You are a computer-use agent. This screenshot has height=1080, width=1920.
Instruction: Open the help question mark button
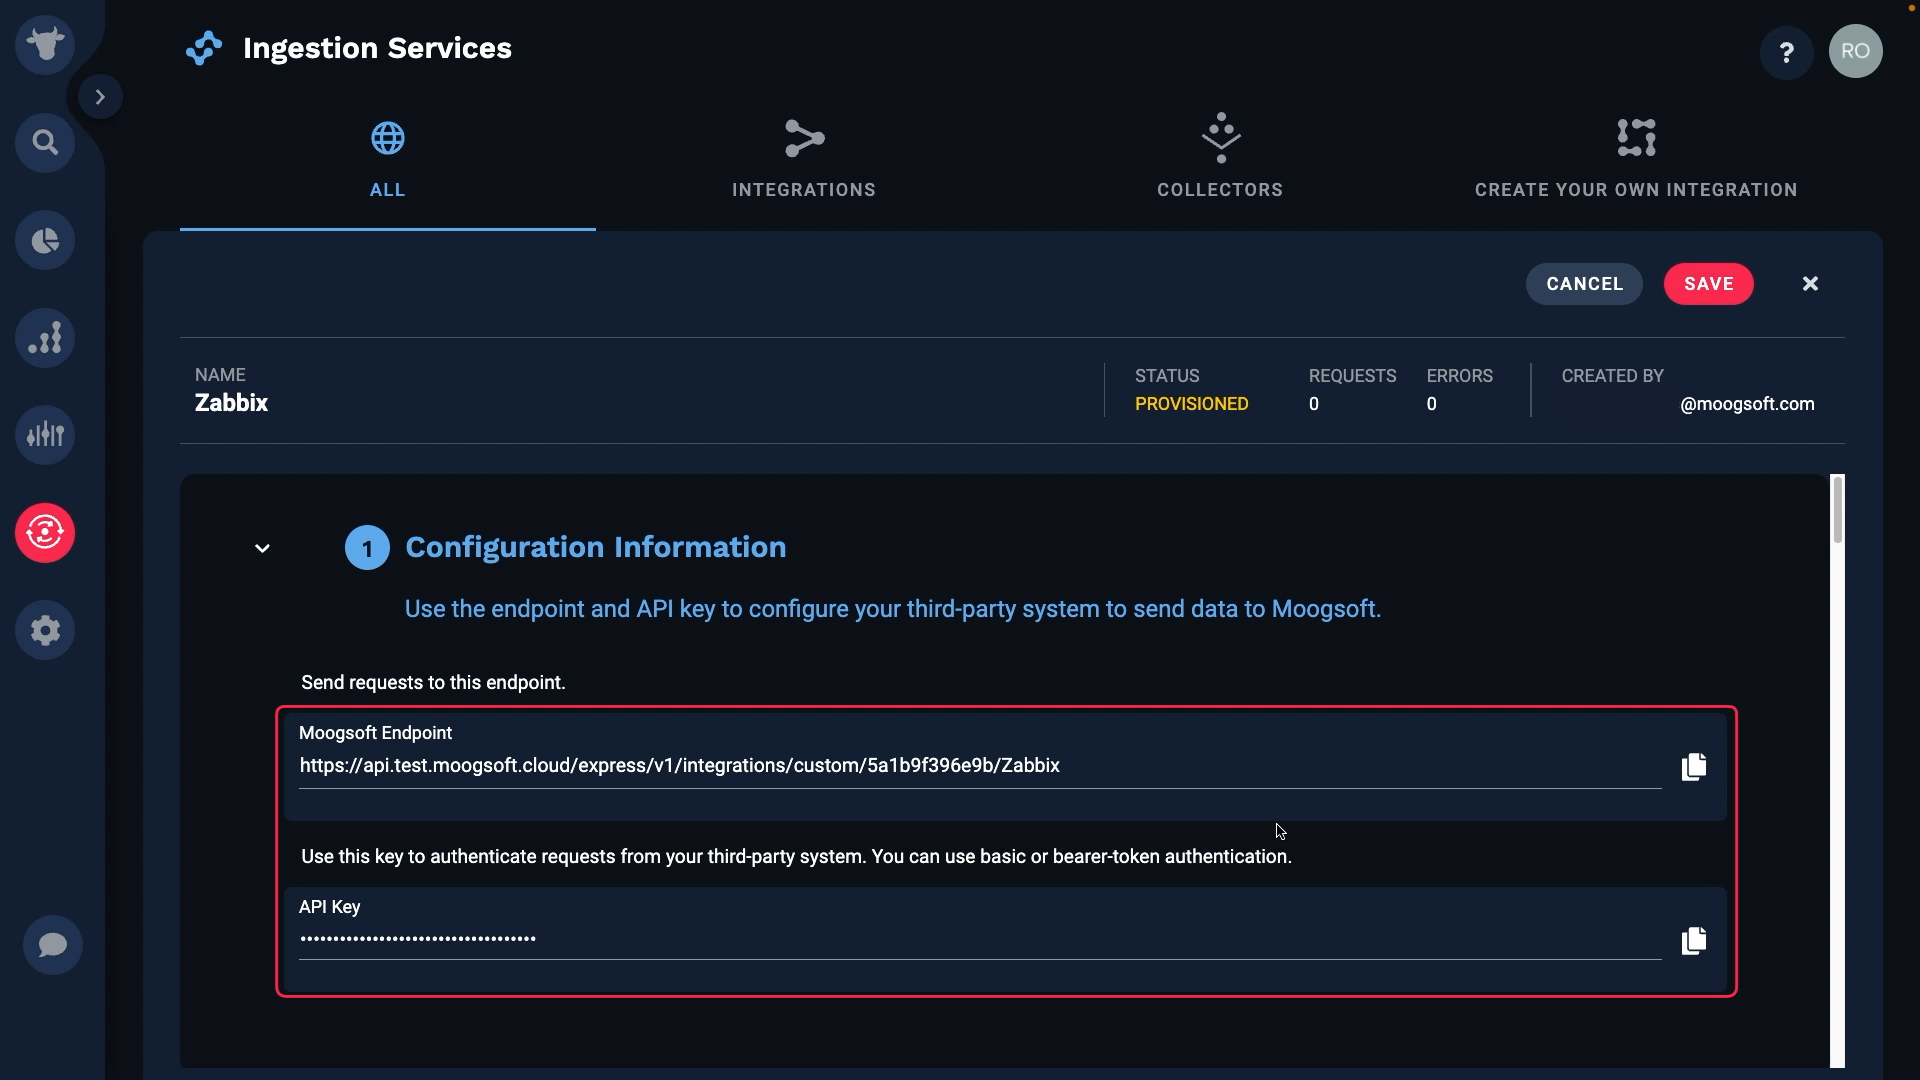[x=1787, y=52]
